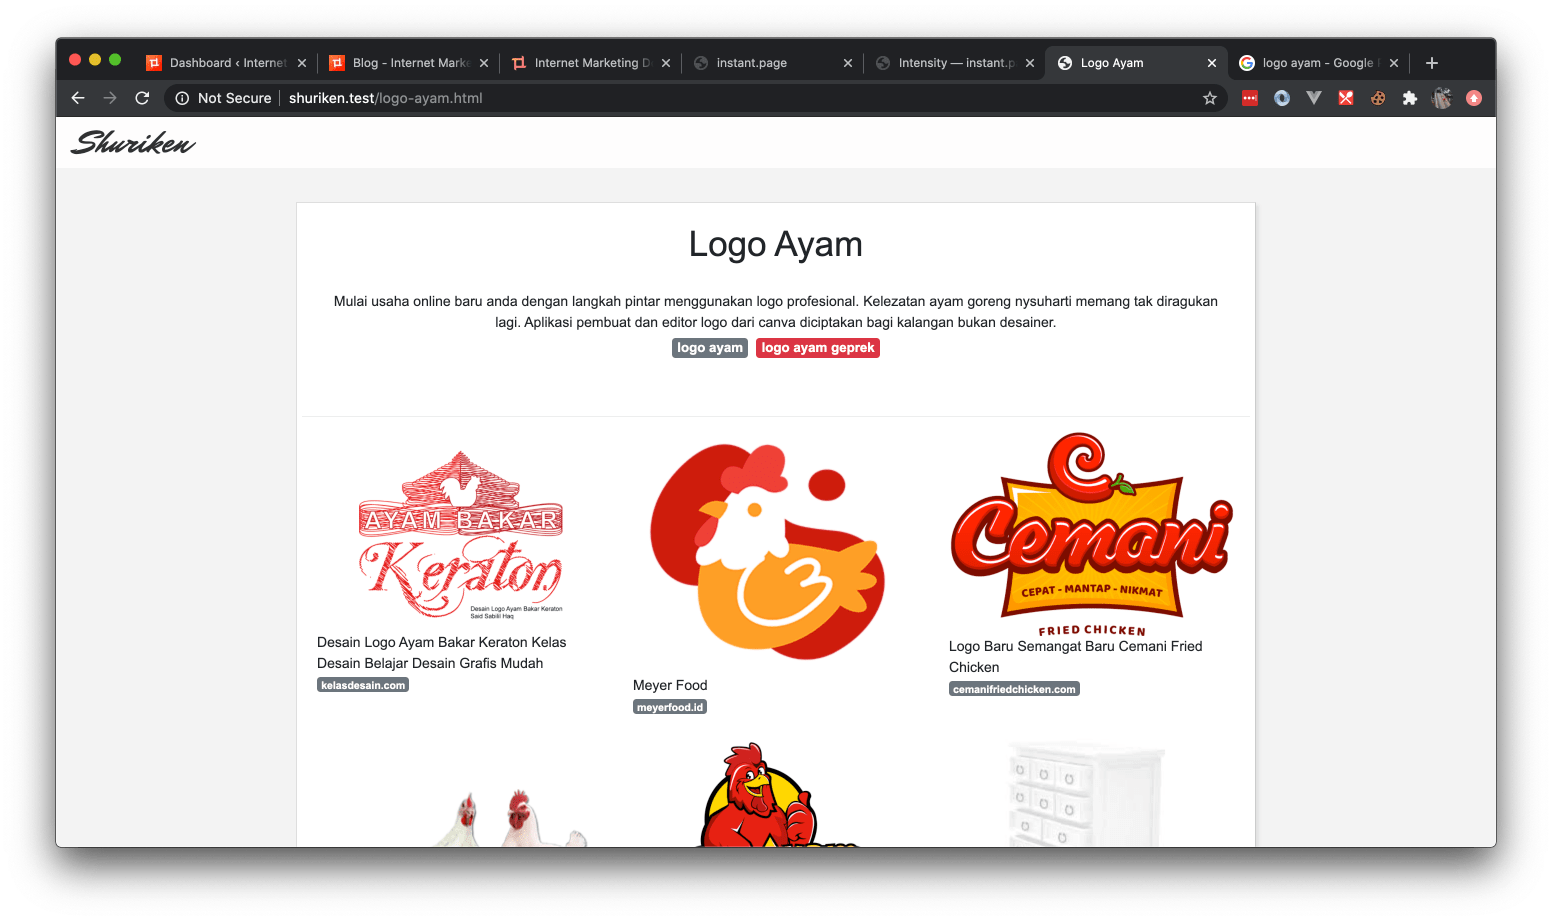Open the Meyer Food chicken logo image
Screen dimensions: 1552x921
coord(767,551)
